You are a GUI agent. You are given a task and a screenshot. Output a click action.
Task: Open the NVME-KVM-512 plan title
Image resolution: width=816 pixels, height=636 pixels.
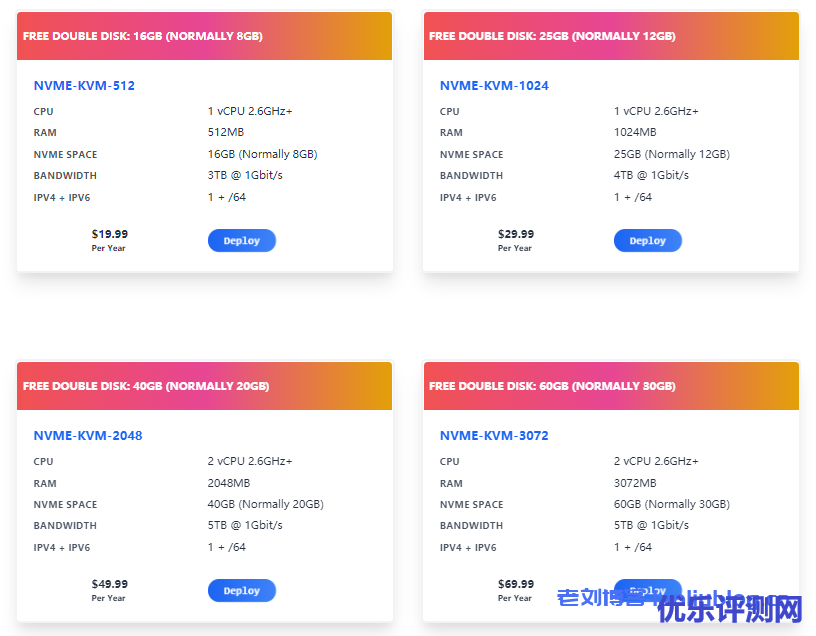(x=84, y=86)
